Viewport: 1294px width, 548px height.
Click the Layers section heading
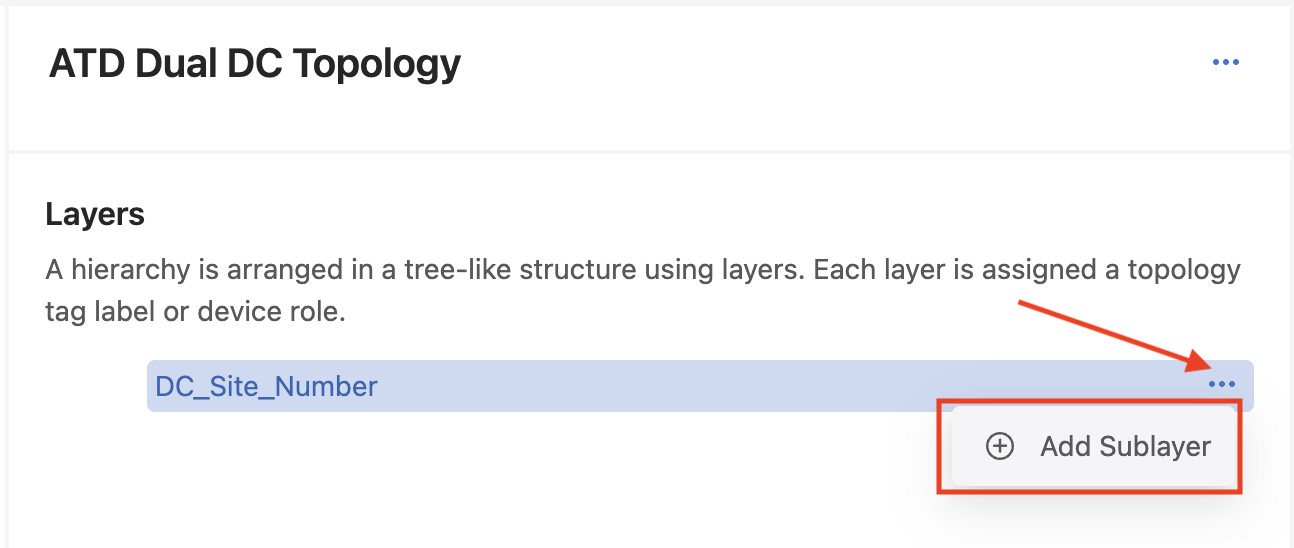pyautogui.click(x=95, y=214)
